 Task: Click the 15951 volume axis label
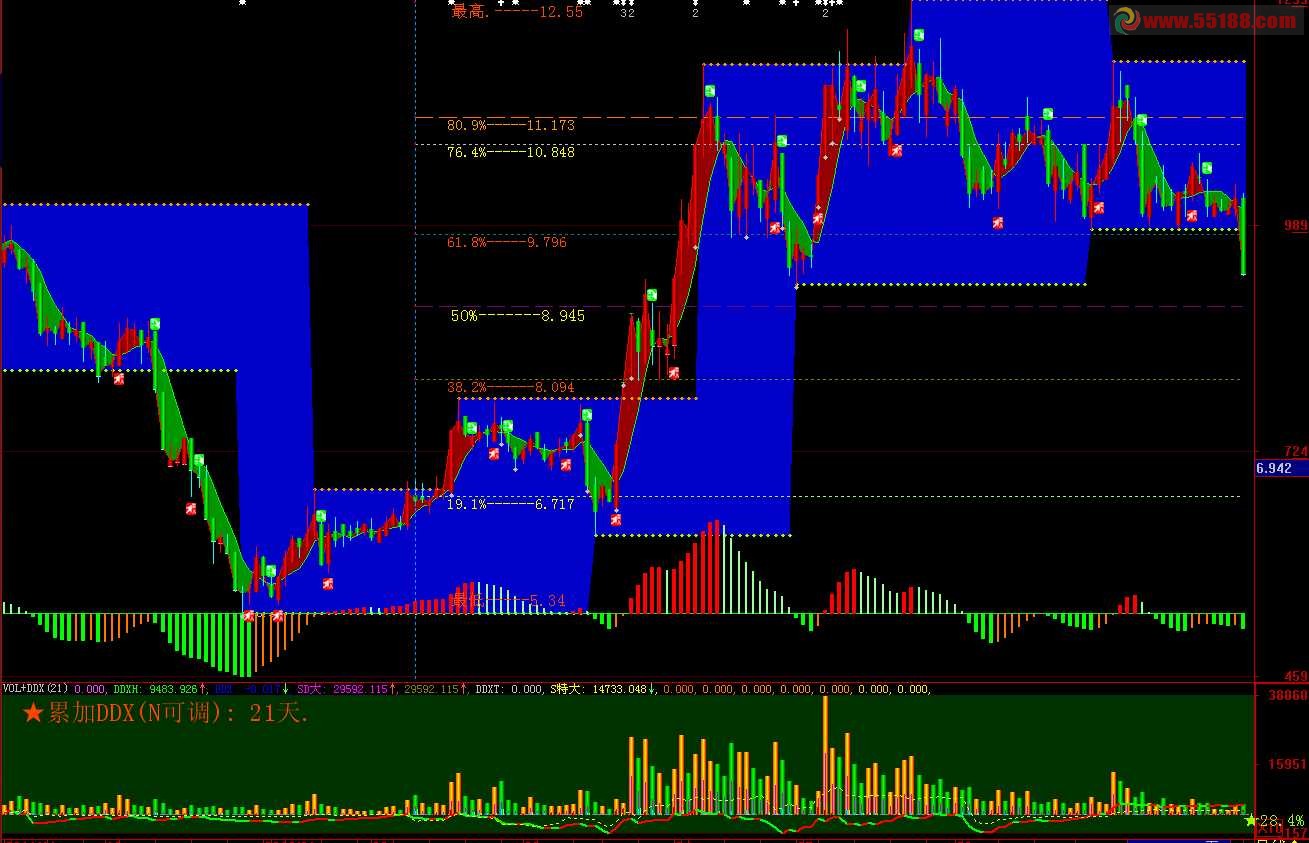(1288, 765)
